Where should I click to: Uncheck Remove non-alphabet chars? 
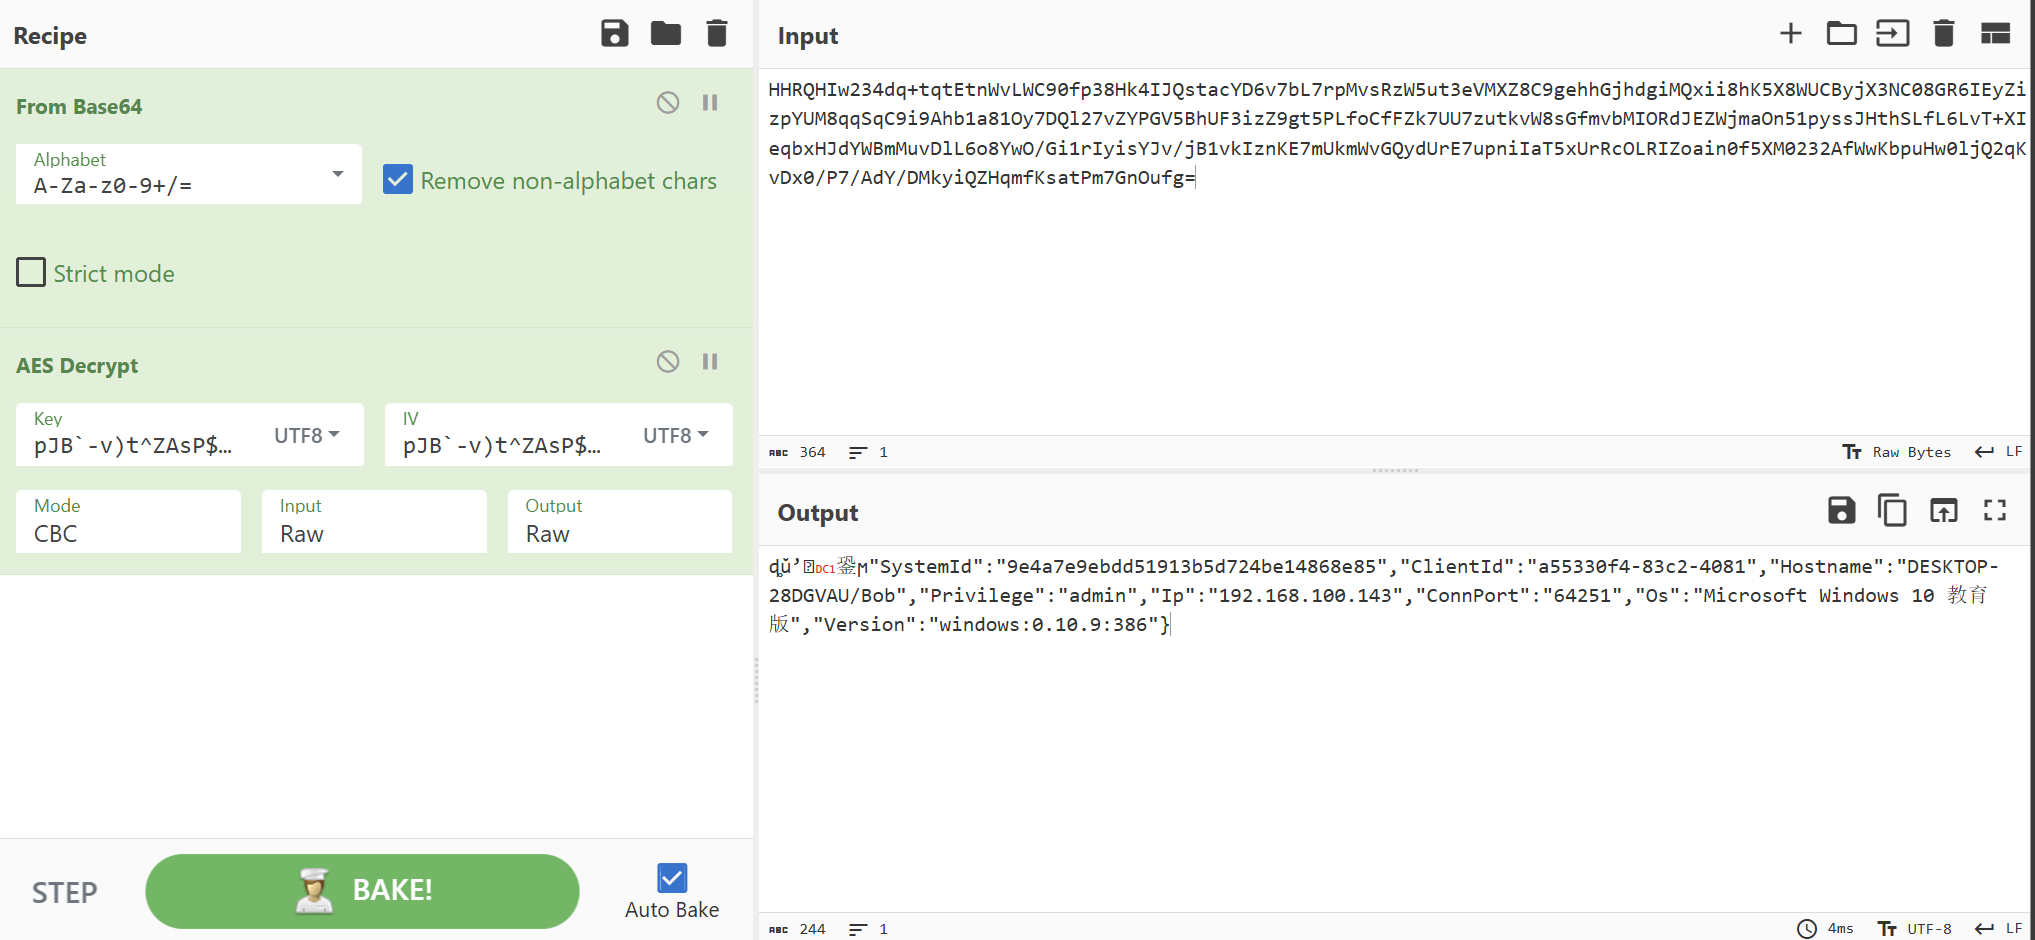coord(398,180)
